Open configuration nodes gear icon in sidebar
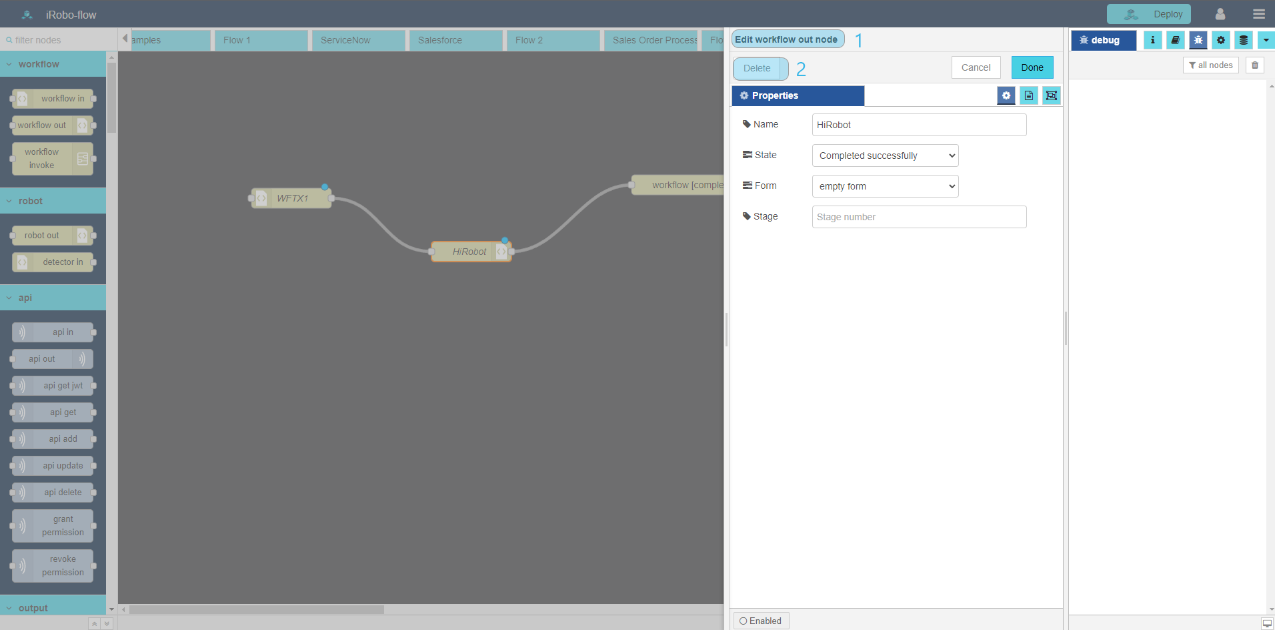The width and height of the screenshot is (1275, 630). coord(1220,40)
